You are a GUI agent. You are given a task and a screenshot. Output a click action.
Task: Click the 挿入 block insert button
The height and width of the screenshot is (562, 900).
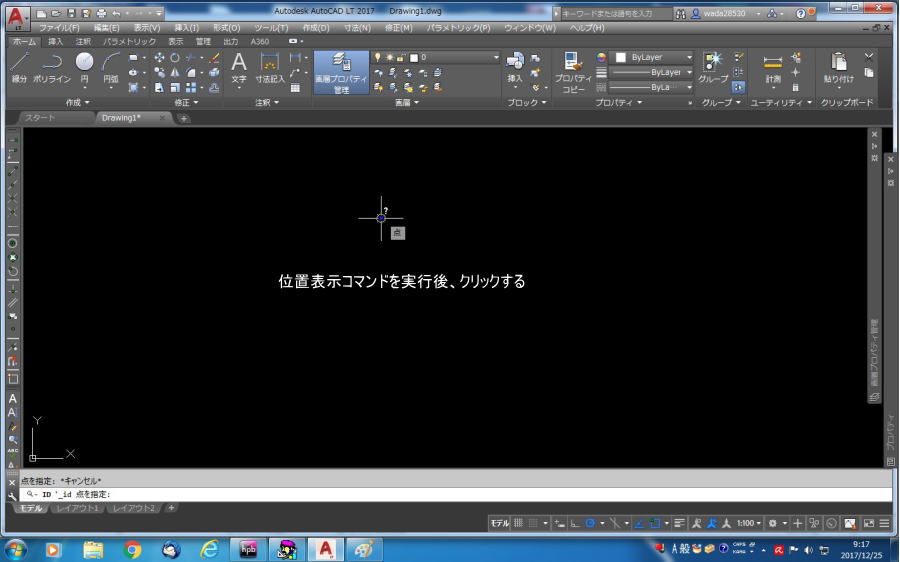(x=514, y=68)
